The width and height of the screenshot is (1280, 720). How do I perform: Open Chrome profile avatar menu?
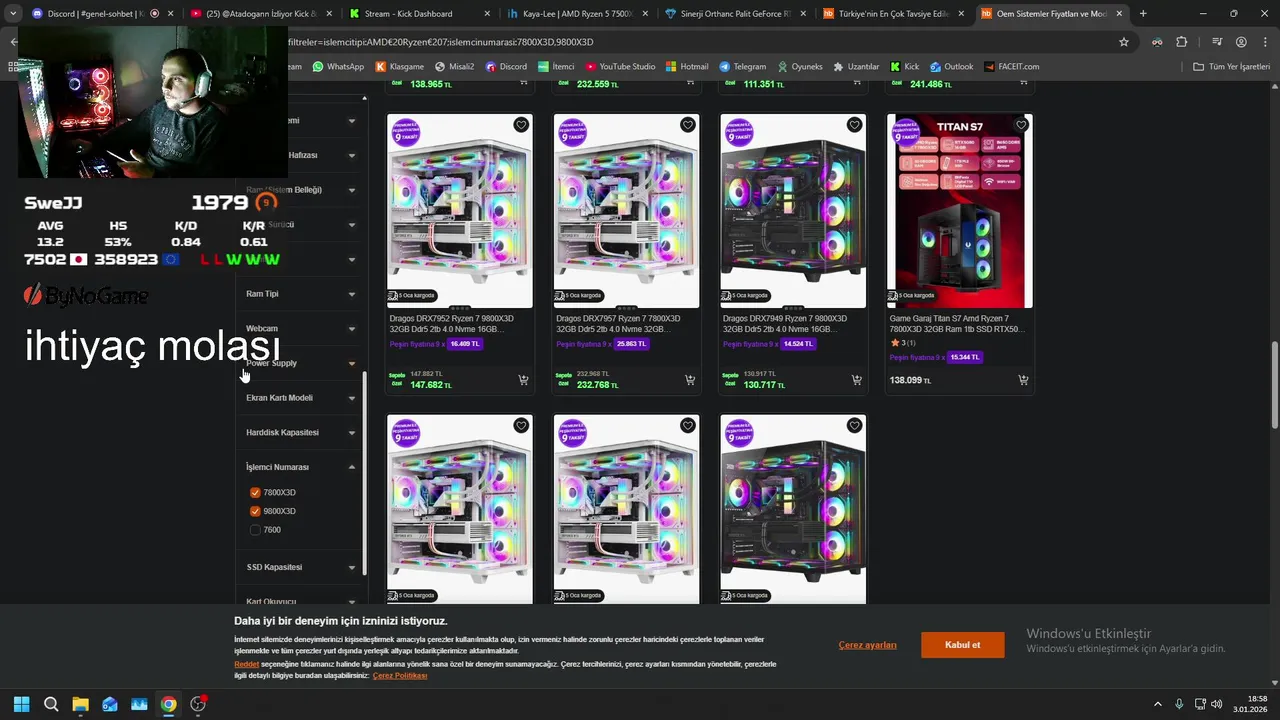click(1241, 42)
